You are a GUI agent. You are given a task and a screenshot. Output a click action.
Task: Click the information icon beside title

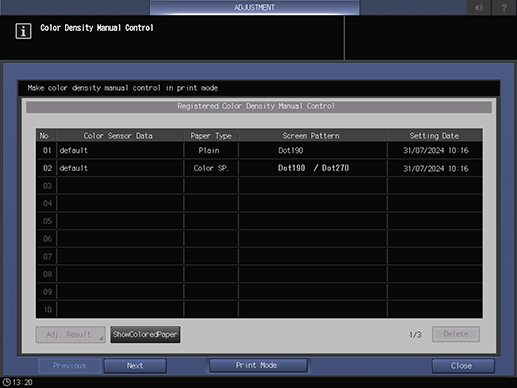click(23, 31)
